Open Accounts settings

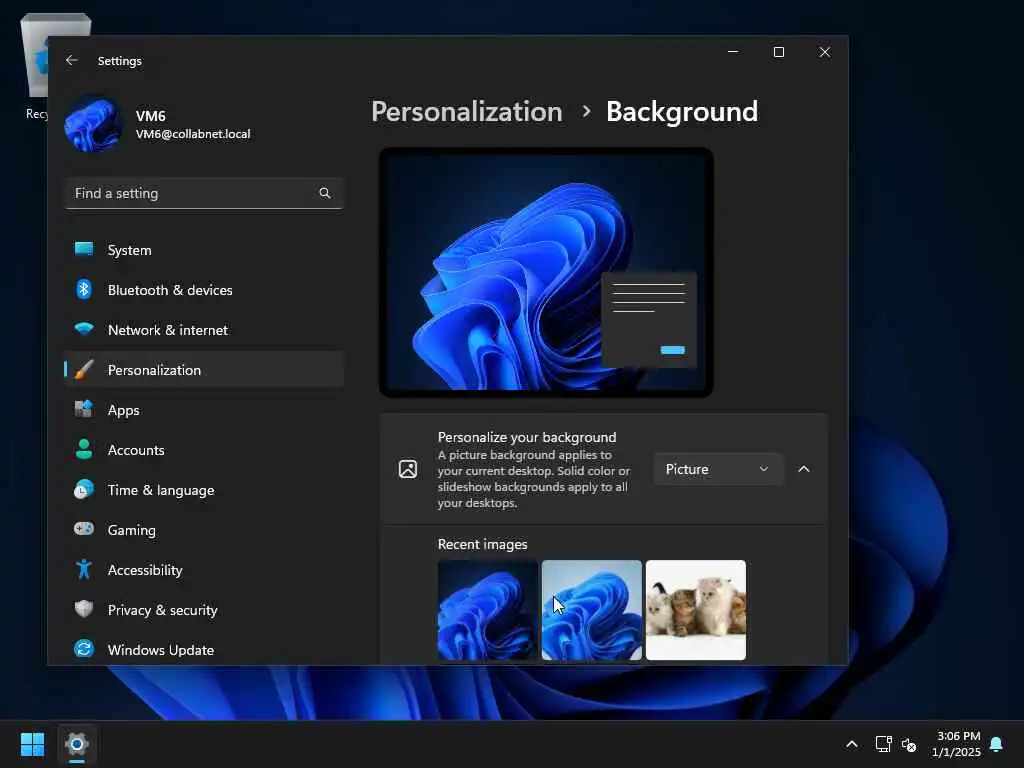pyautogui.click(x=204, y=449)
